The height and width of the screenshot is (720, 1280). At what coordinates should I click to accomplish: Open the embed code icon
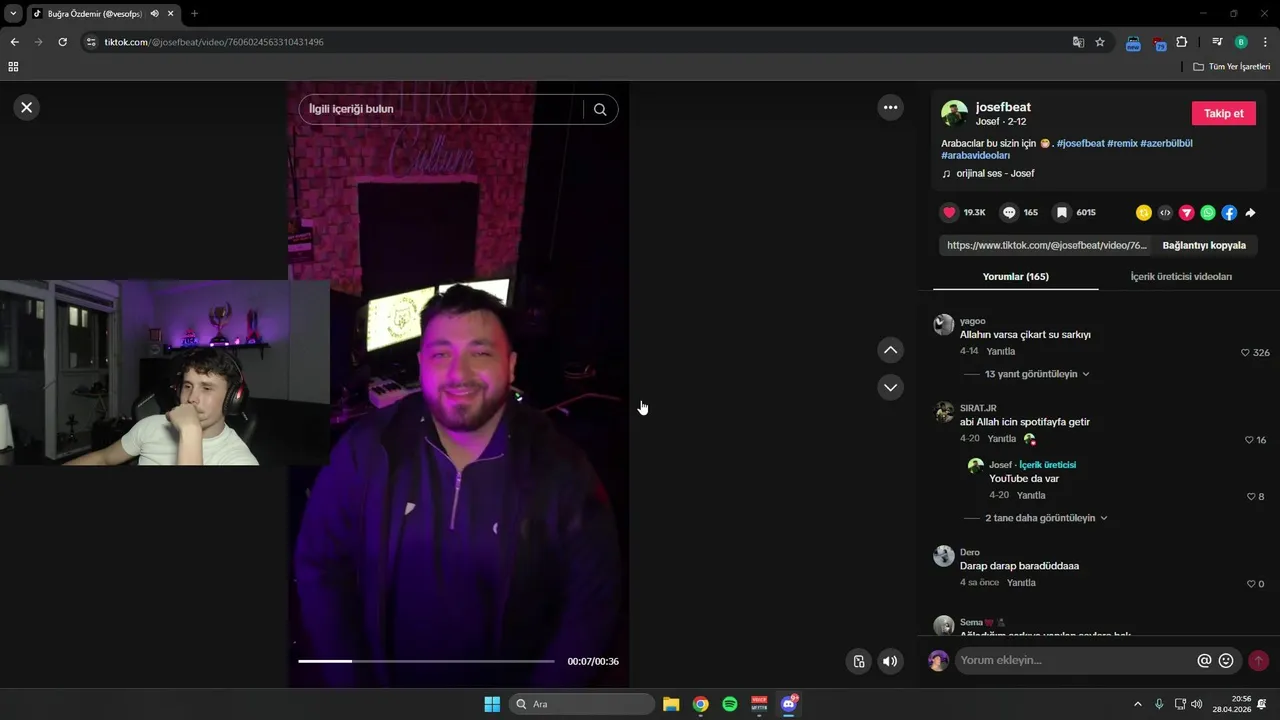coord(1165,213)
